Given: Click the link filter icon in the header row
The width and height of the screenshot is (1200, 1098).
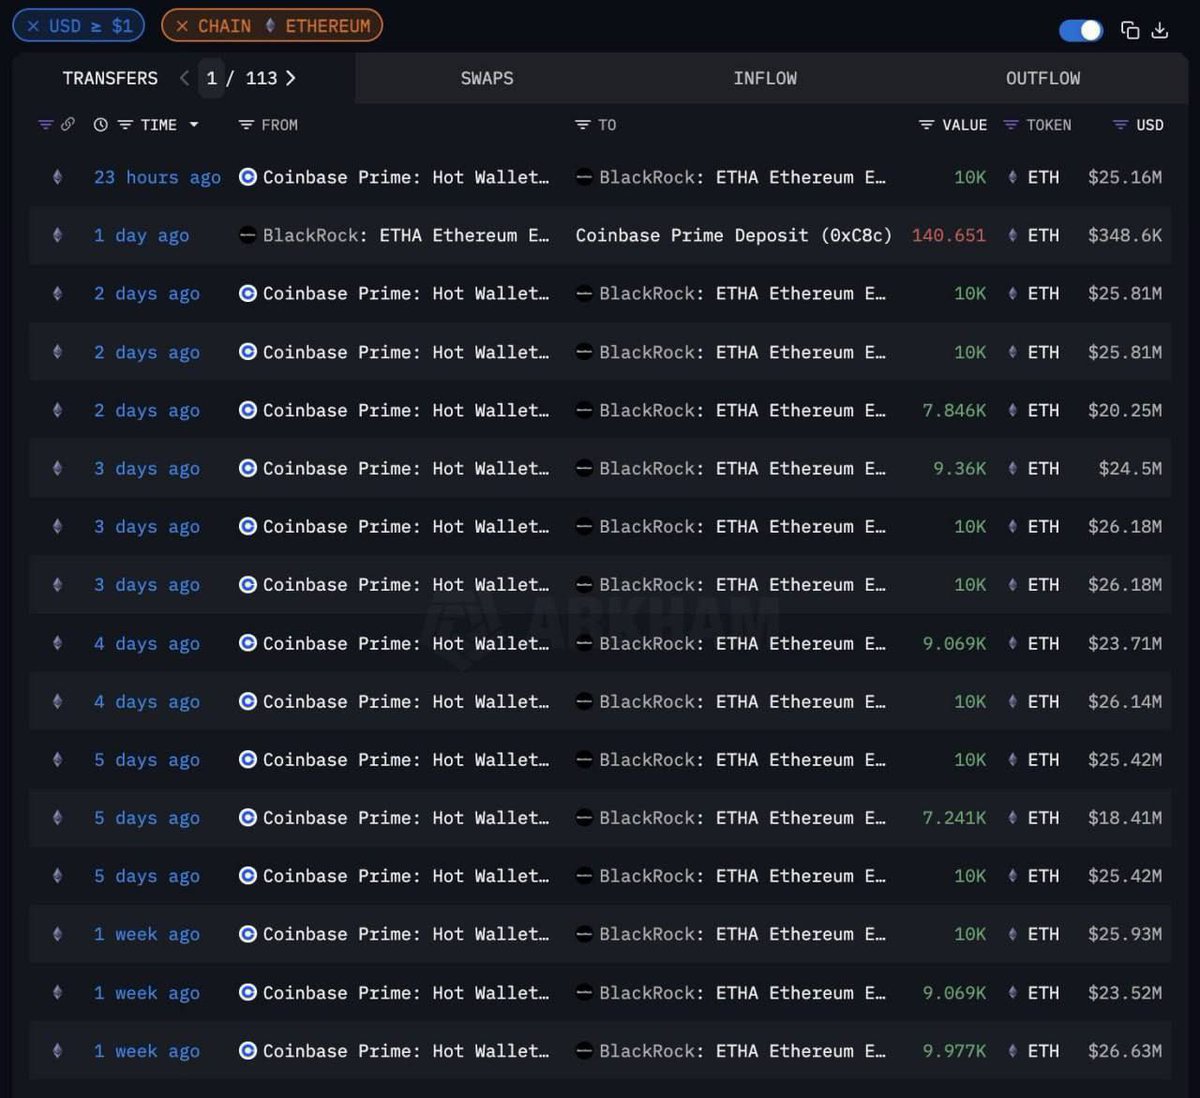Looking at the screenshot, I should [x=67, y=124].
